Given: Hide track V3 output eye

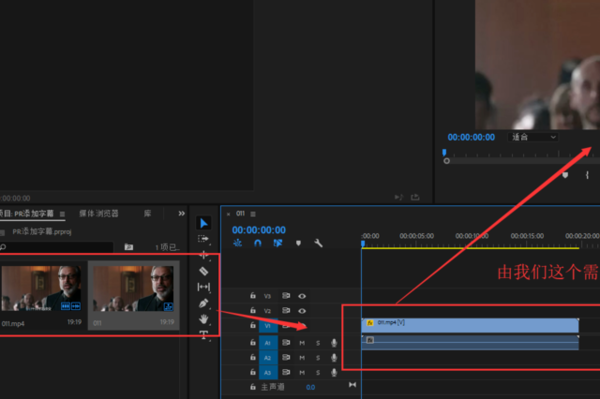Looking at the screenshot, I should coord(302,296).
